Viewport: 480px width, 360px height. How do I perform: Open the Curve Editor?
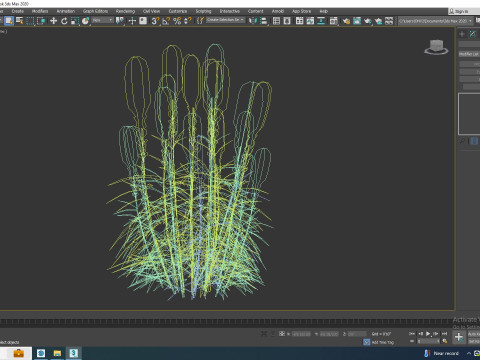click(x=310, y=21)
